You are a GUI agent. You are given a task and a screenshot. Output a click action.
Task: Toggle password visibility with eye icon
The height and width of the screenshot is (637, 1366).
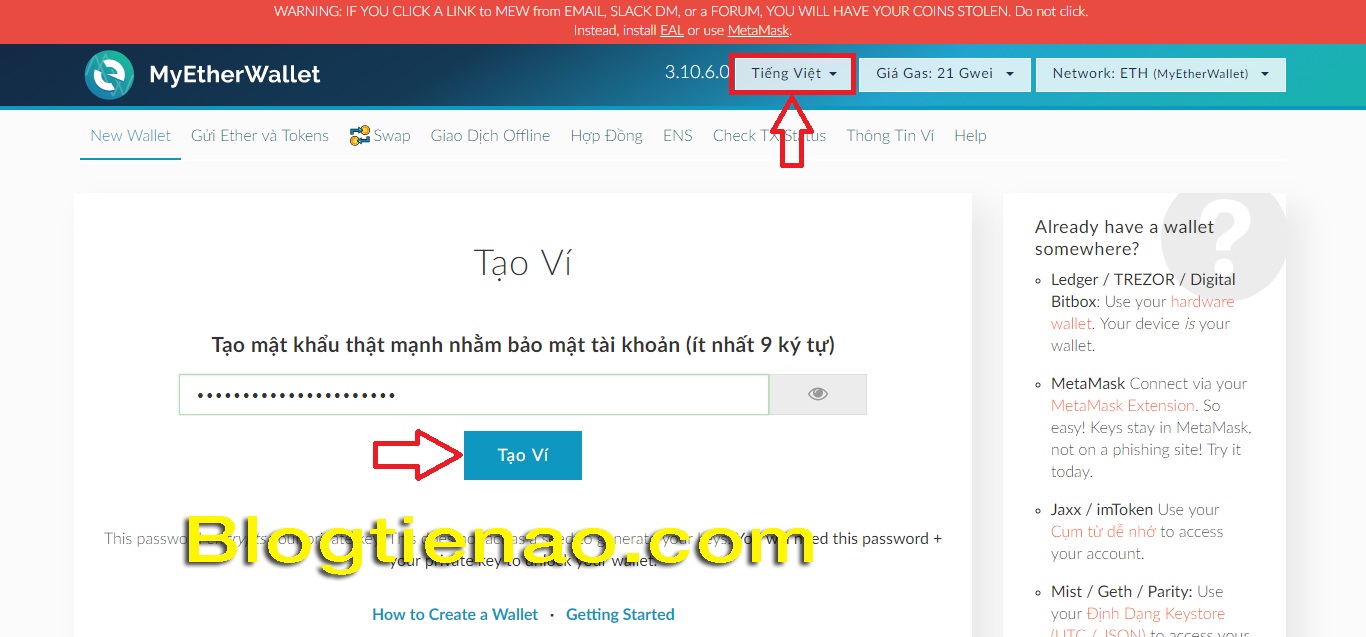[818, 394]
